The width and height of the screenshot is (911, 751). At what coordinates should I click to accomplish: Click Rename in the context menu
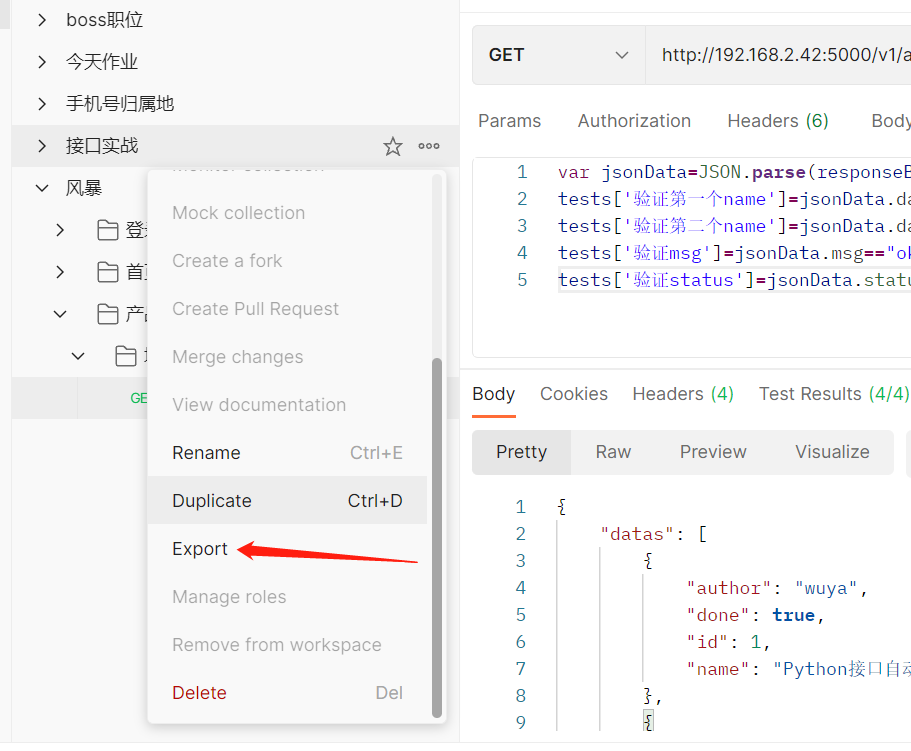point(206,453)
